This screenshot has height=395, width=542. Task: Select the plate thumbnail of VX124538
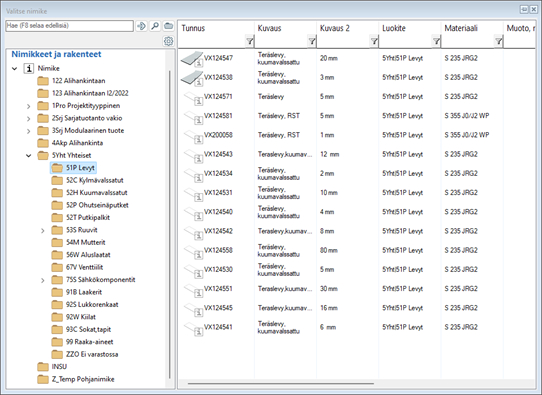tap(192, 78)
